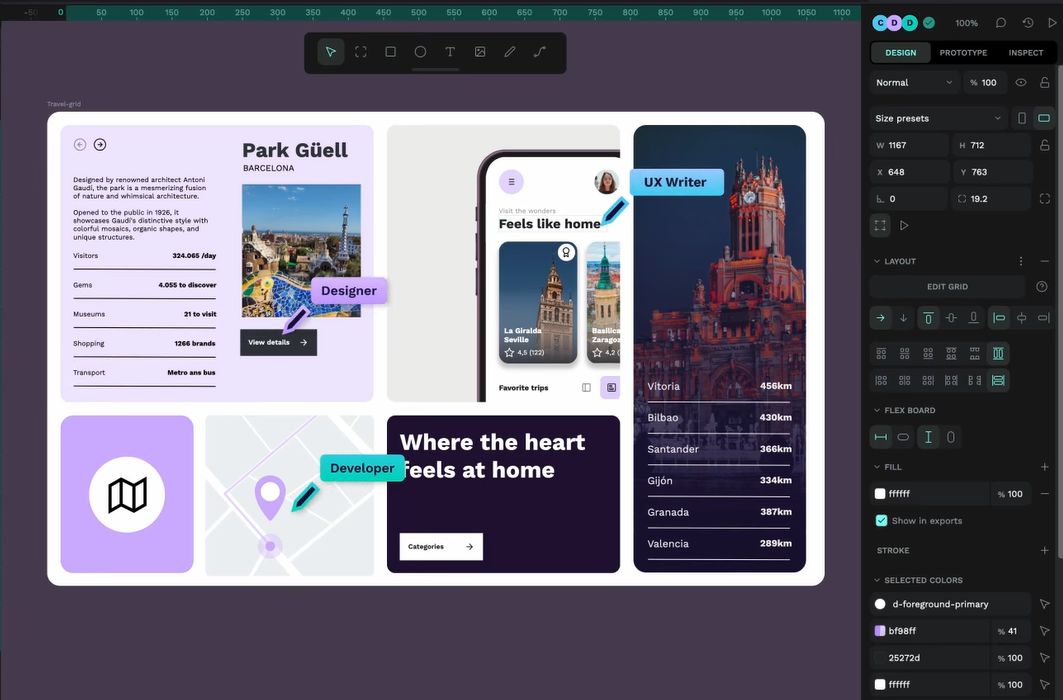Click the Edit Grid button
Image resolution: width=1063 pixels, height=700 pixels.
(947, 287)
